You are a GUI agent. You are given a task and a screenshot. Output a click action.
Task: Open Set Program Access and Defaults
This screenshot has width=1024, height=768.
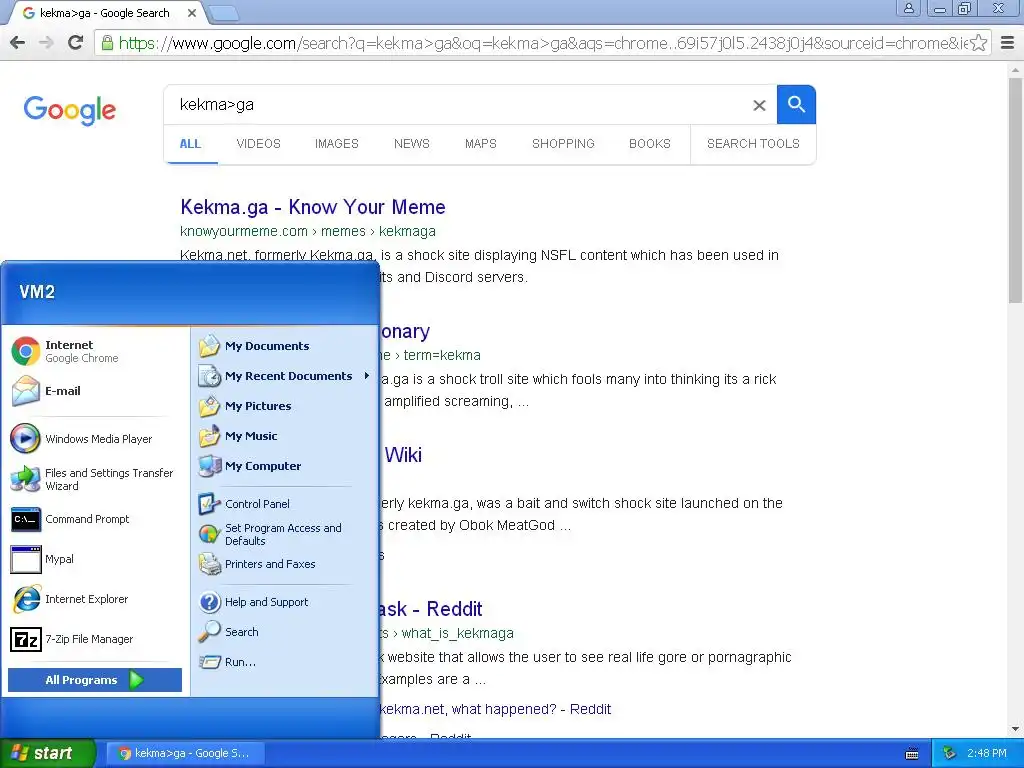coord(284,534)
